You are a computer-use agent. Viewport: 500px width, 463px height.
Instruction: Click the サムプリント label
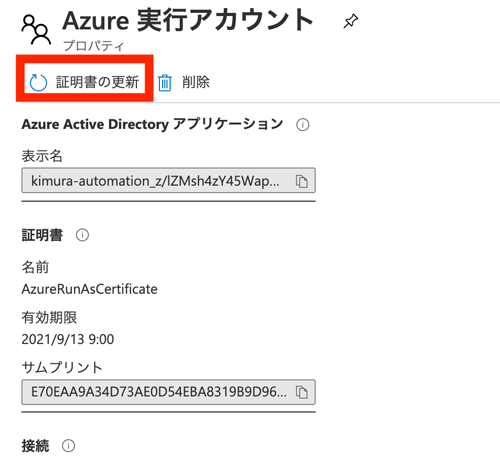pyautogui.click(x=62, y=367)
